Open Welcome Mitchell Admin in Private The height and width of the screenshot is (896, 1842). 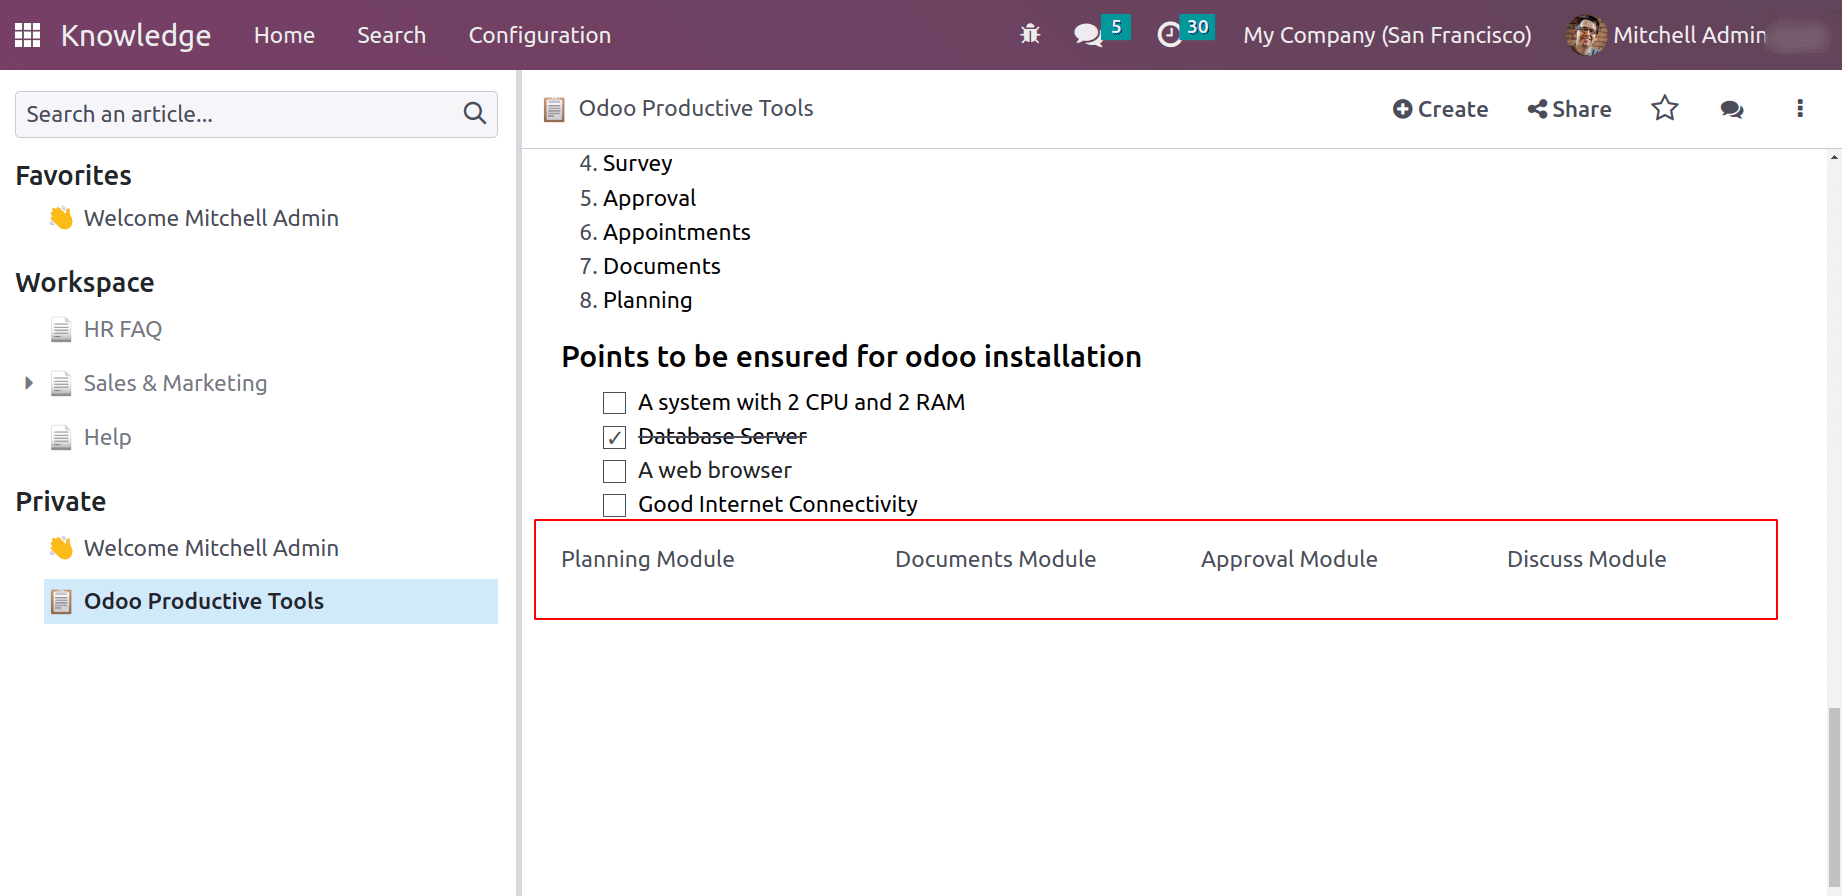pos(211,548)
